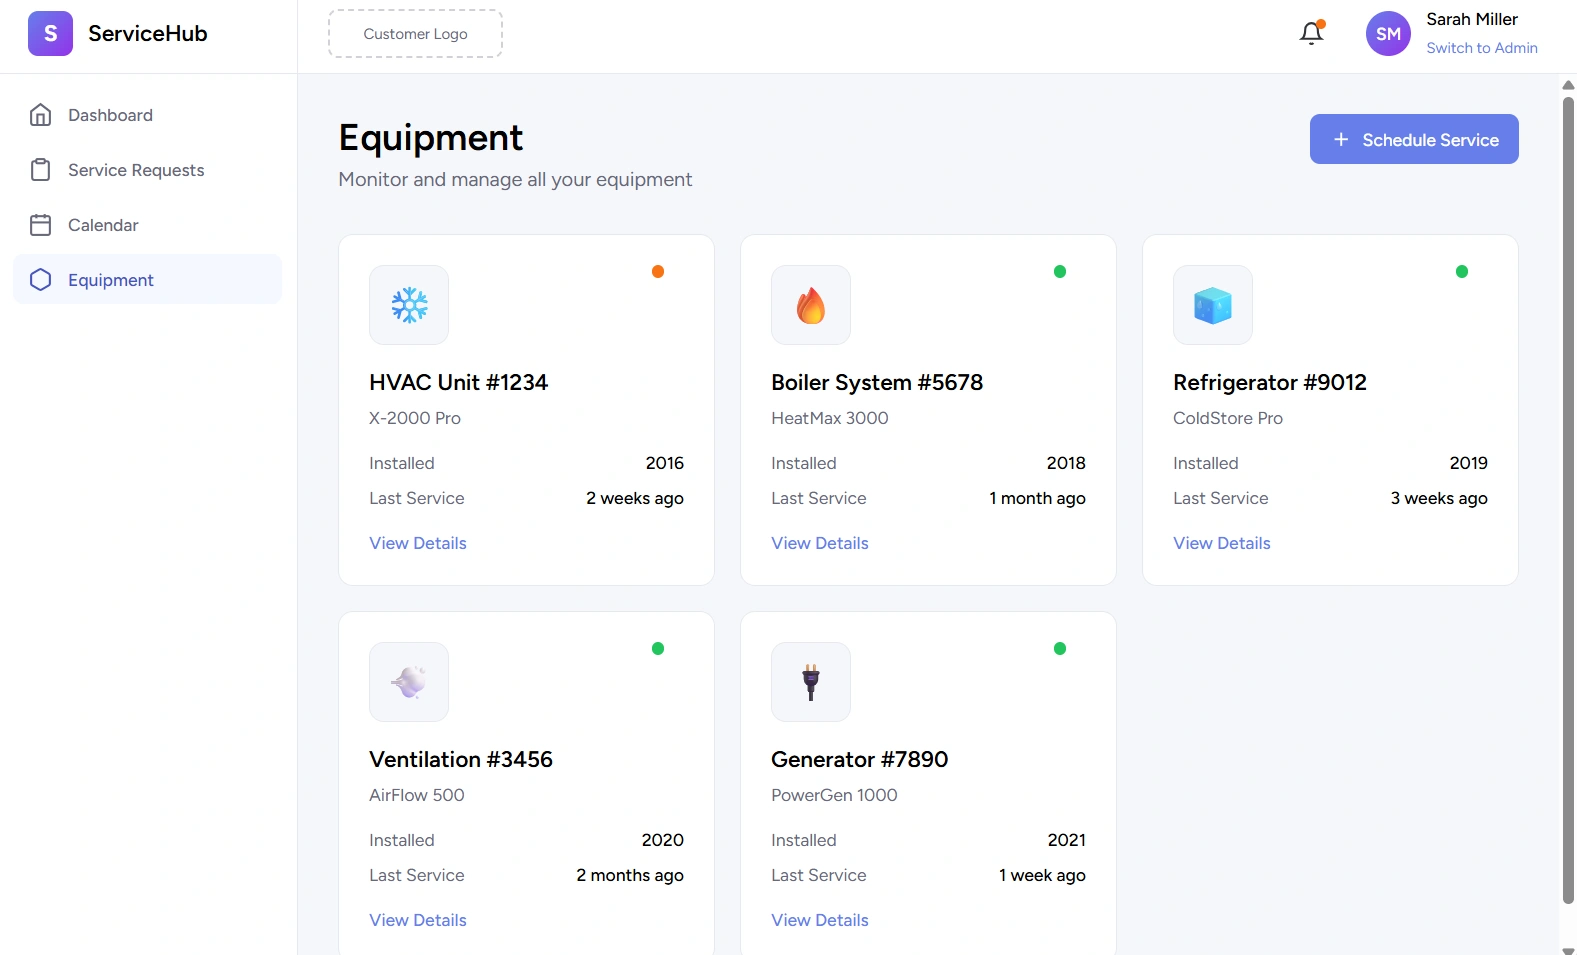Click the HVAC snowflake icon
Image resolution: width=1577 pixels, height=955 pixels.
(409, 305)
